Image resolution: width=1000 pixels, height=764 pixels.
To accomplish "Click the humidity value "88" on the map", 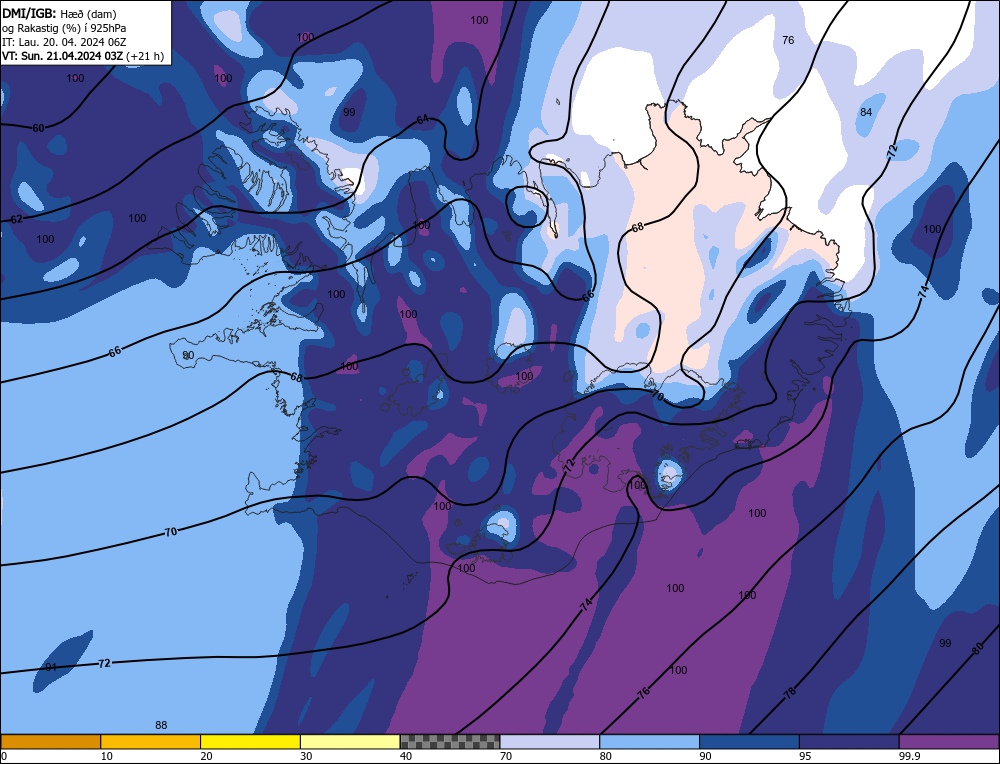I will 161,725.
